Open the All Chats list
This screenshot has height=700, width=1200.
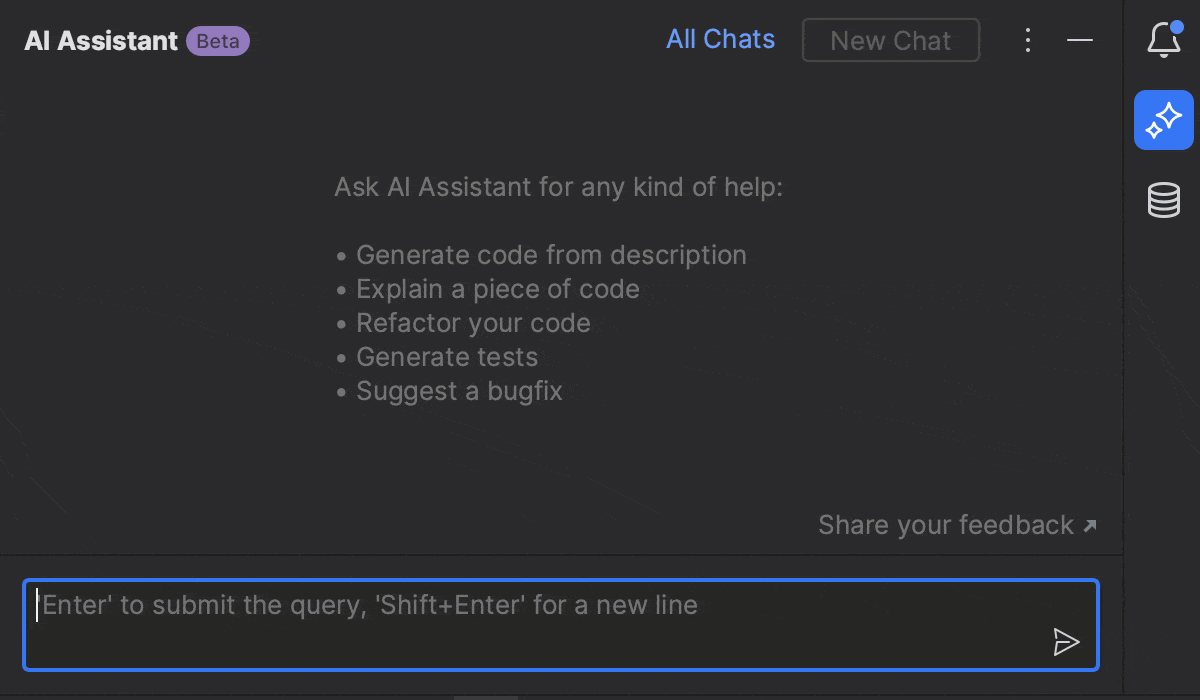tap(720, 40)
